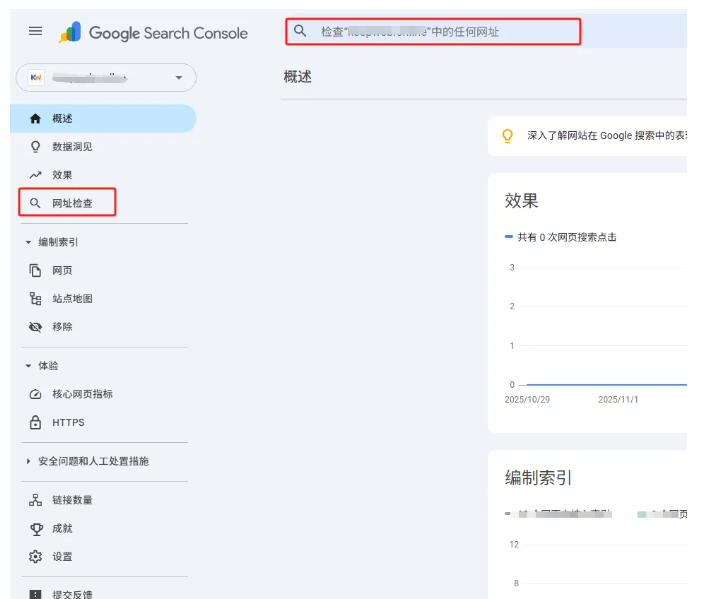Open 链接数量 links report
Screen dimensions: 713x599
[72, 499]
